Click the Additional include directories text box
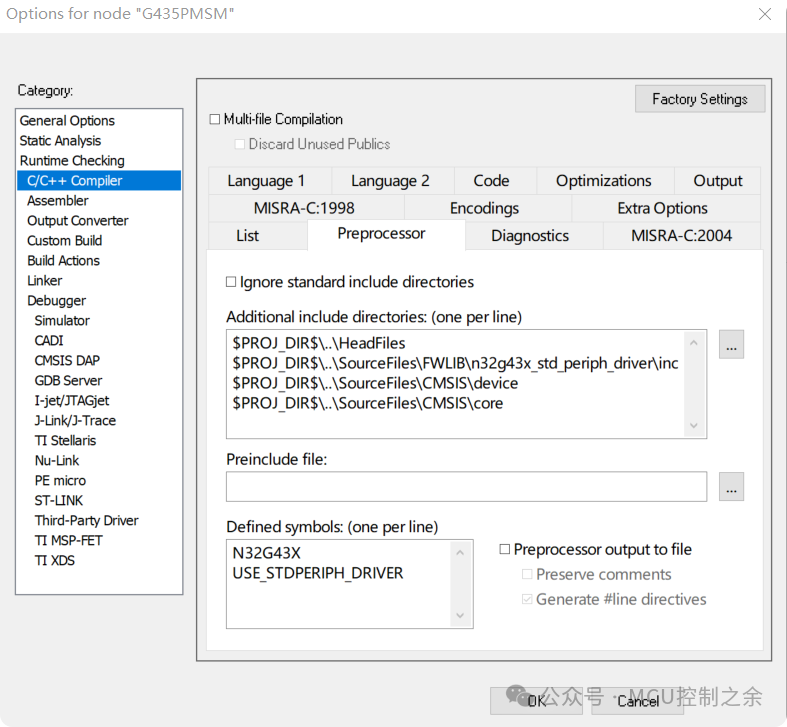This screenshot has height=727, width=787. click(466, 384)
